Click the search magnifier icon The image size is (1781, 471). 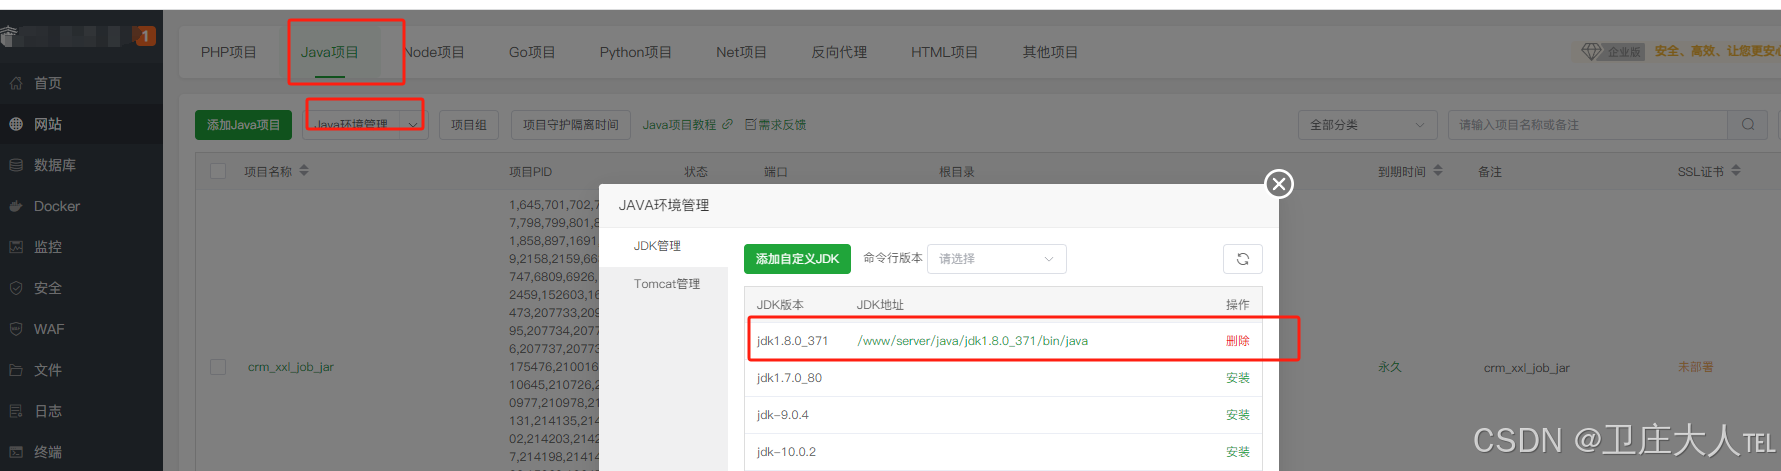(1747, 125)
